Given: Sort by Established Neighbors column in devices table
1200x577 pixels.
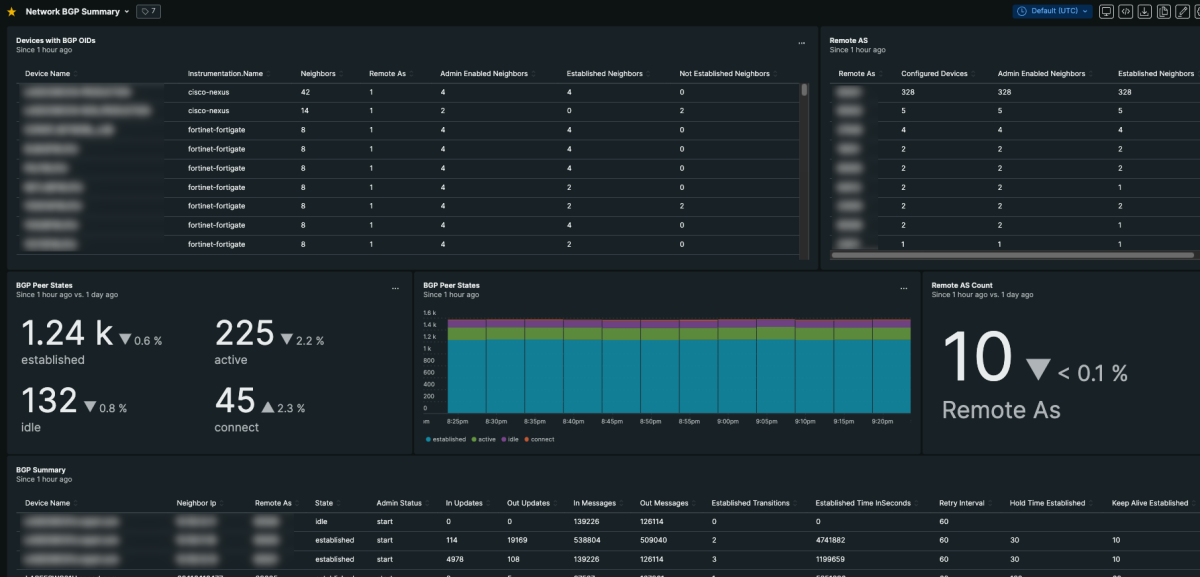Looking at the screenshot, I should (x=604, y=74).
